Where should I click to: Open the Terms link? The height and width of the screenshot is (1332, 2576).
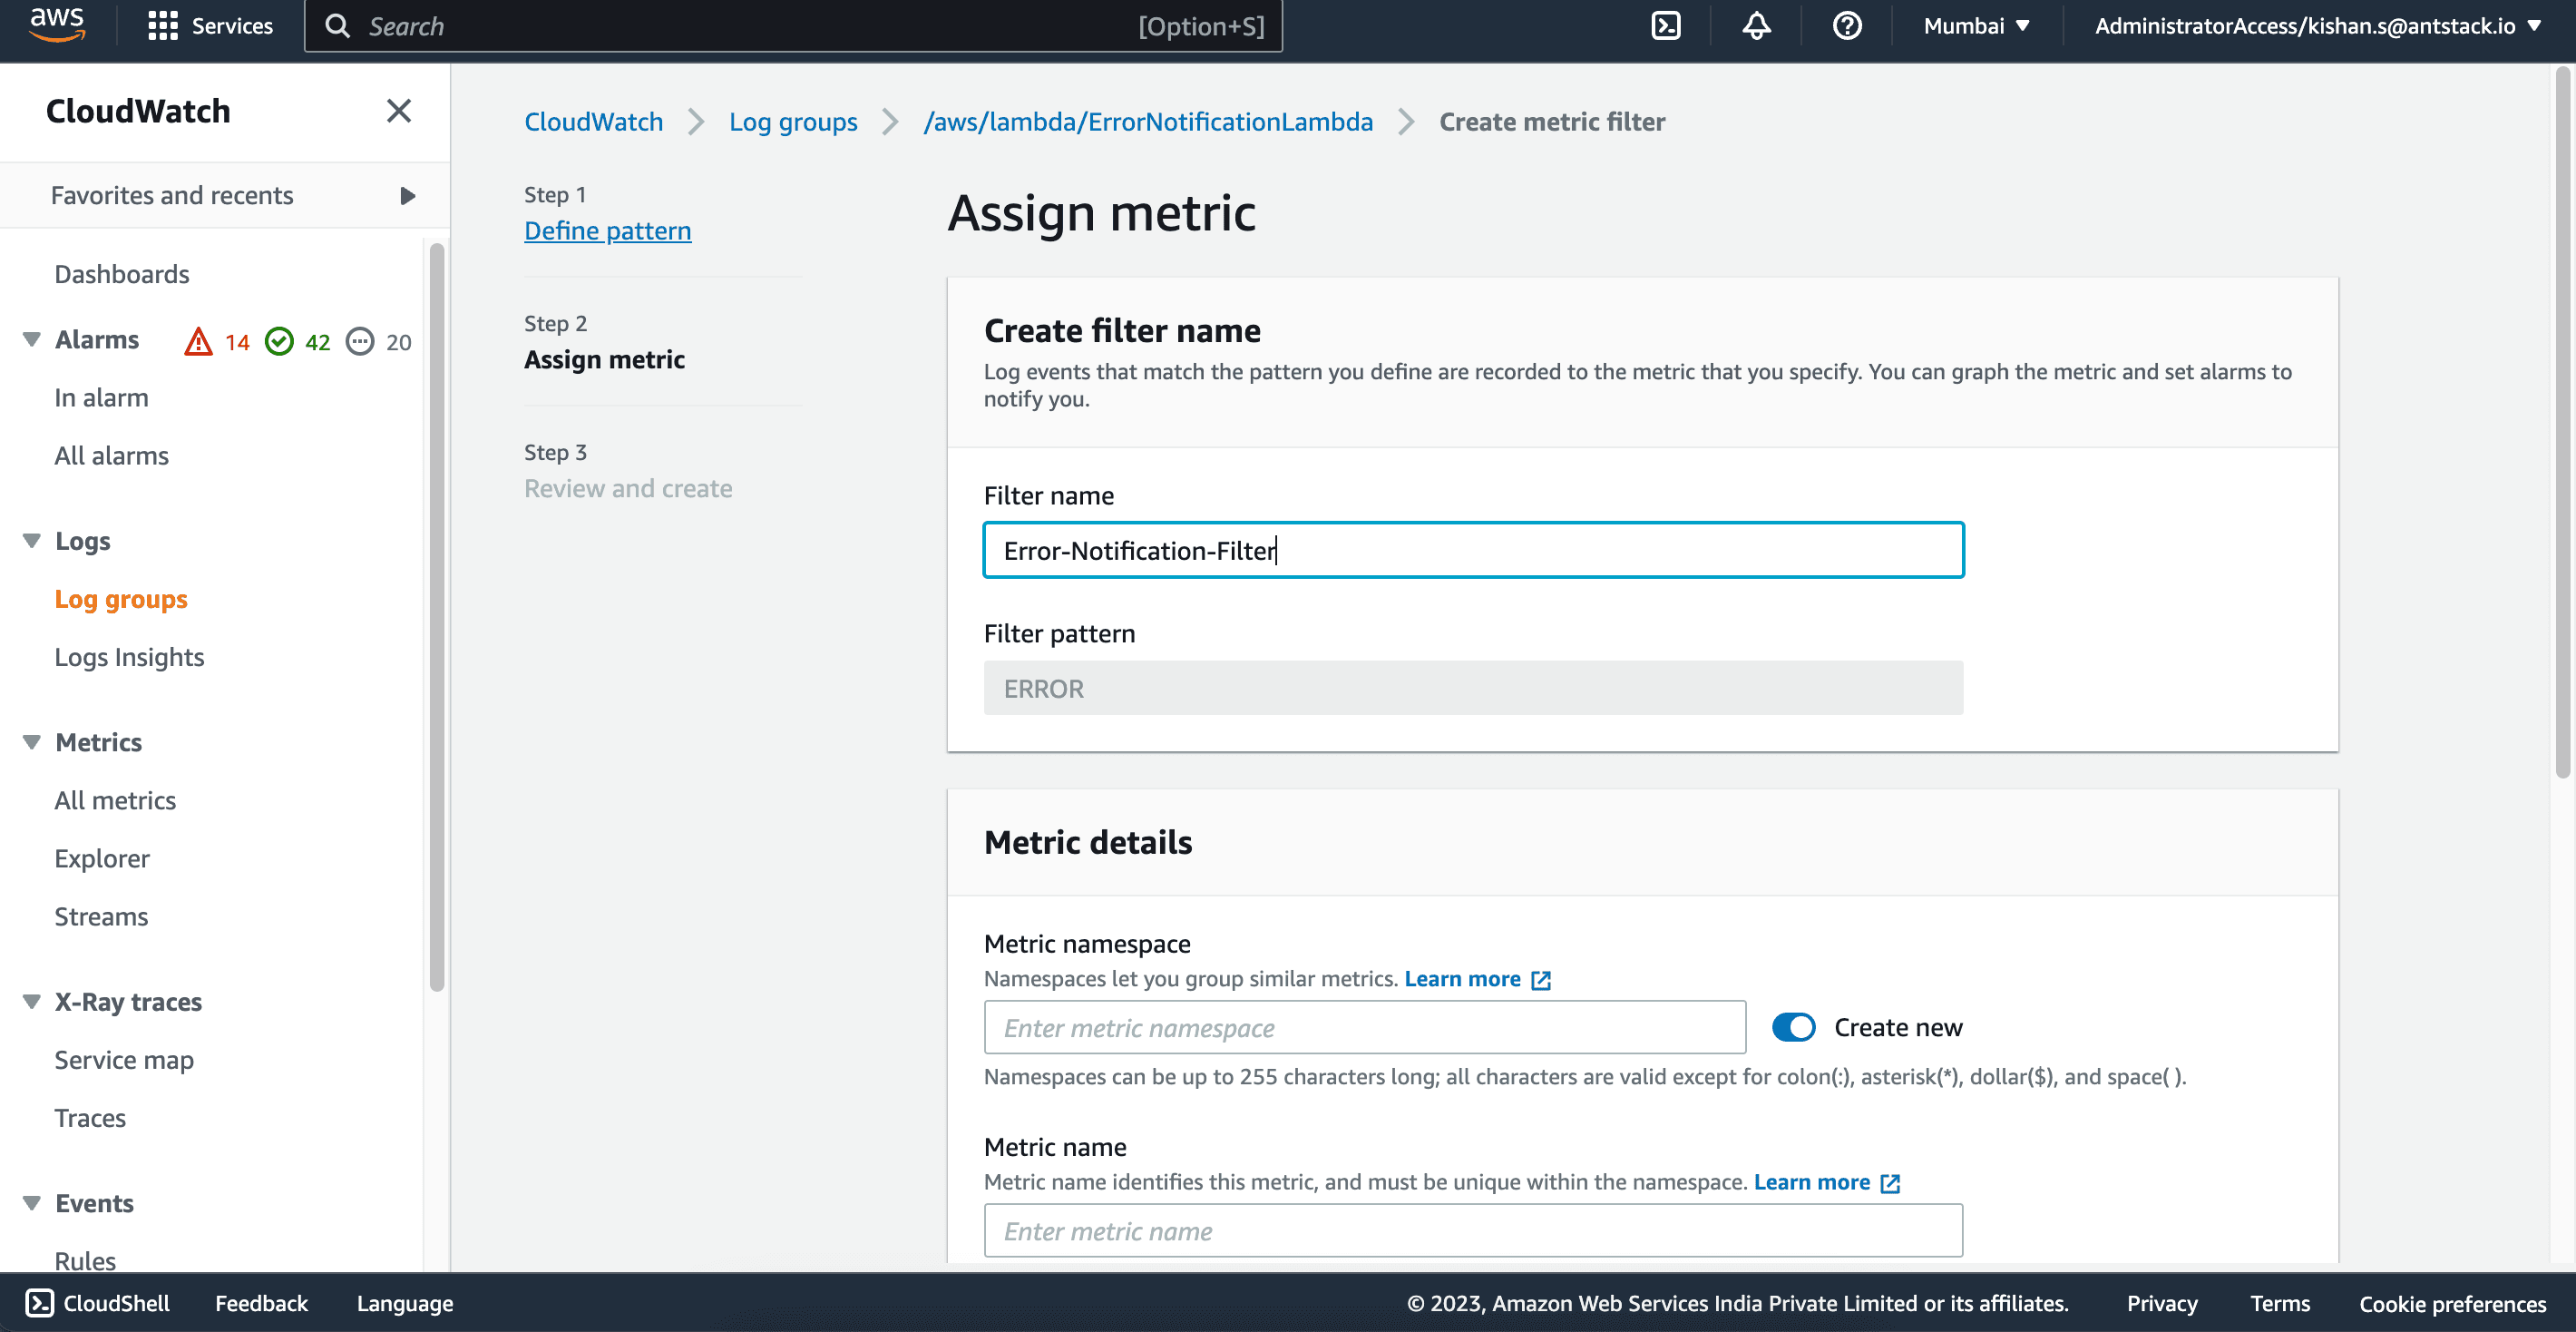(2280, 1303)
